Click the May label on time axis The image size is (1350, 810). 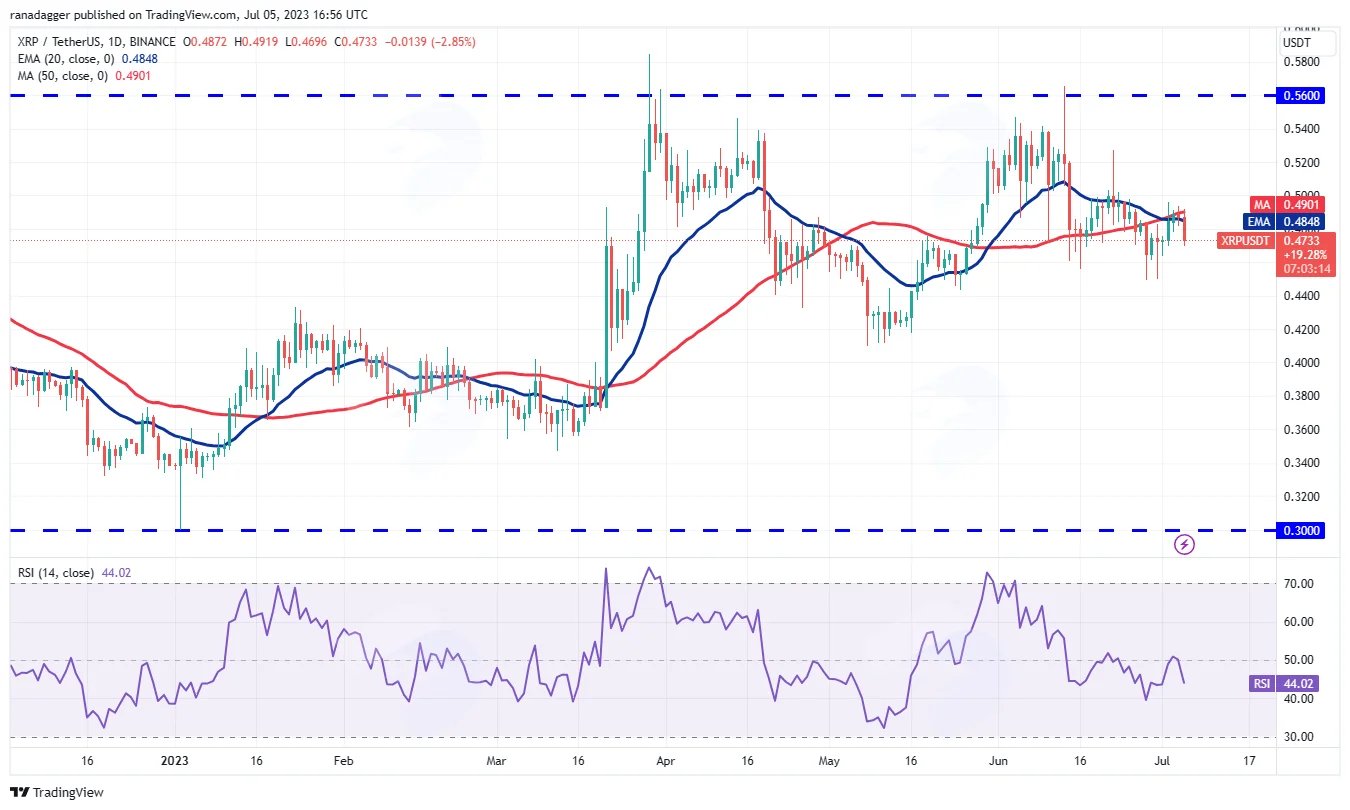pyautogui.click(x=830, y=761)
